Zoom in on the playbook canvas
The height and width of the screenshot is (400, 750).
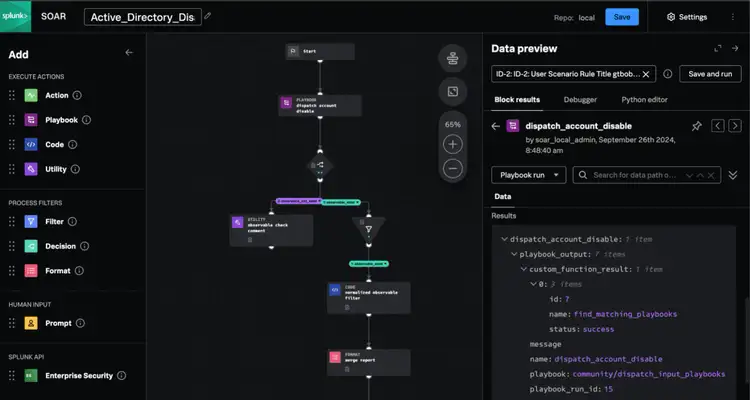coord(453,144)
